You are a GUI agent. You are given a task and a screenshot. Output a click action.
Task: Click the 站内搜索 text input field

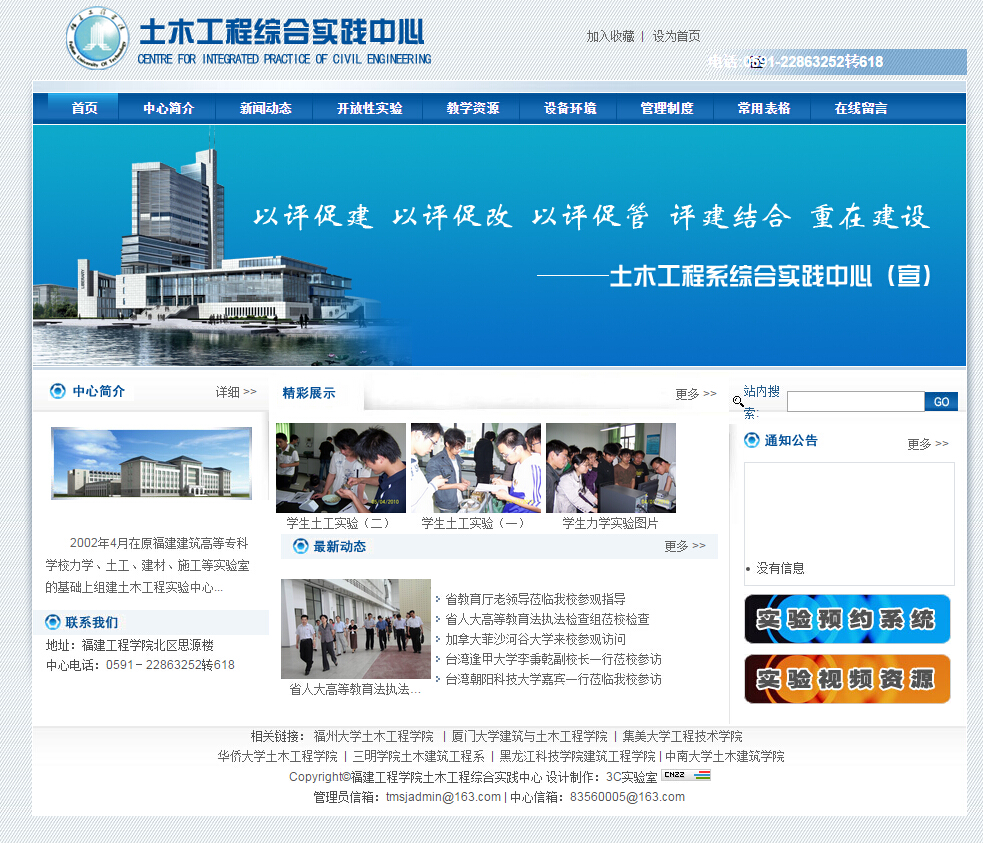(855, 401)
